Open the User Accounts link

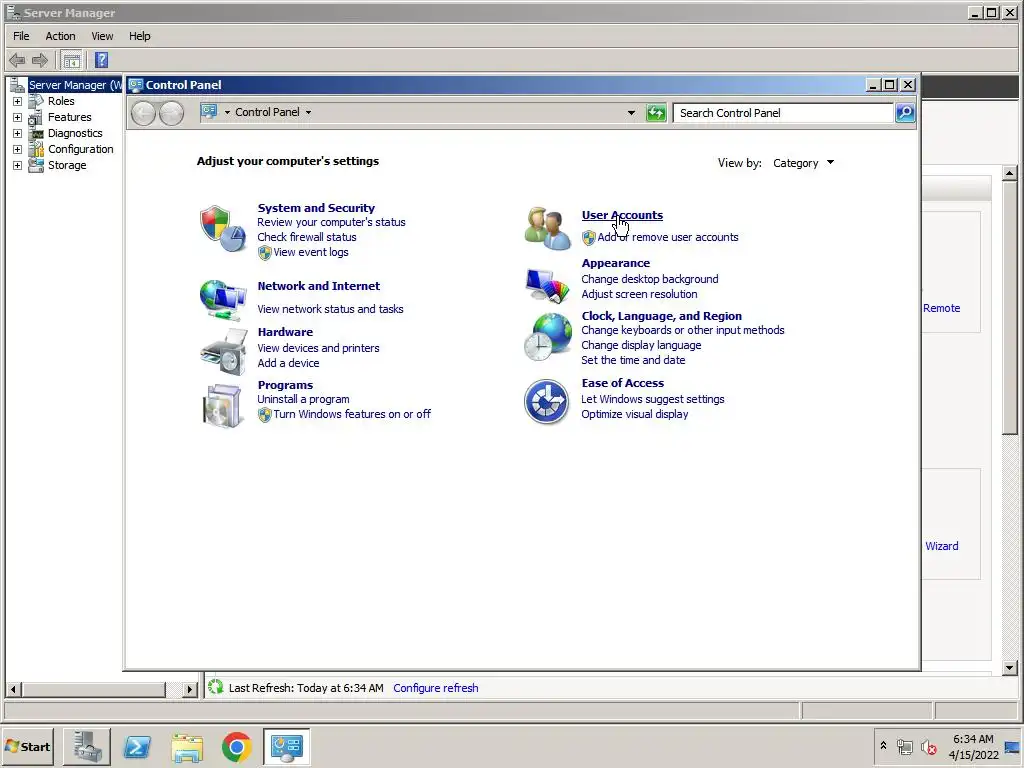click(622, 215)
